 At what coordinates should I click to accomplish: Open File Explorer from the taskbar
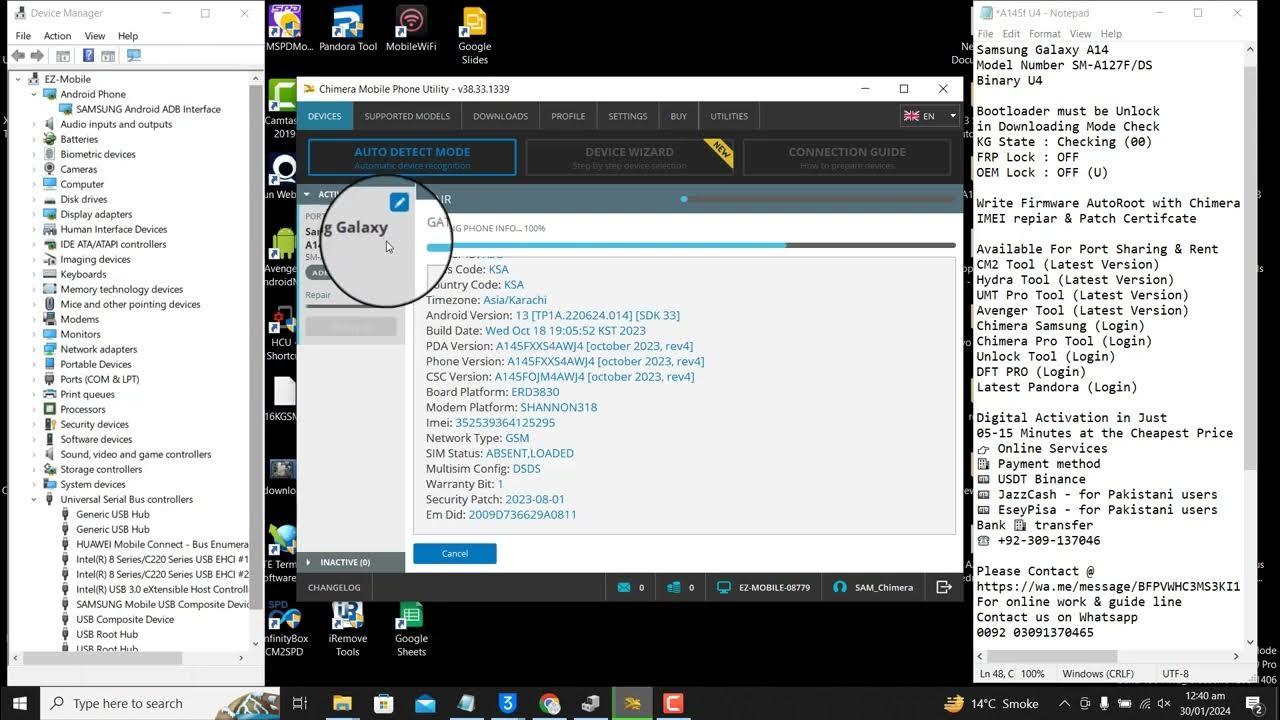(x=342, y=703)
